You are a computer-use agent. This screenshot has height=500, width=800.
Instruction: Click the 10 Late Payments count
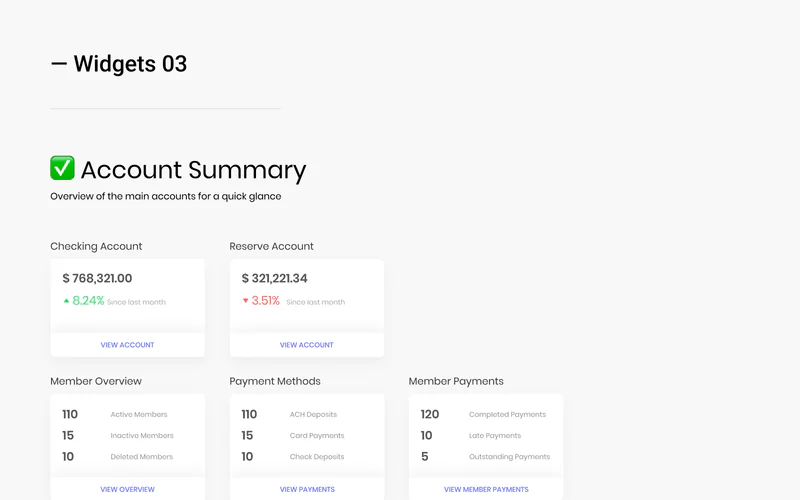[x=427, y=436]
